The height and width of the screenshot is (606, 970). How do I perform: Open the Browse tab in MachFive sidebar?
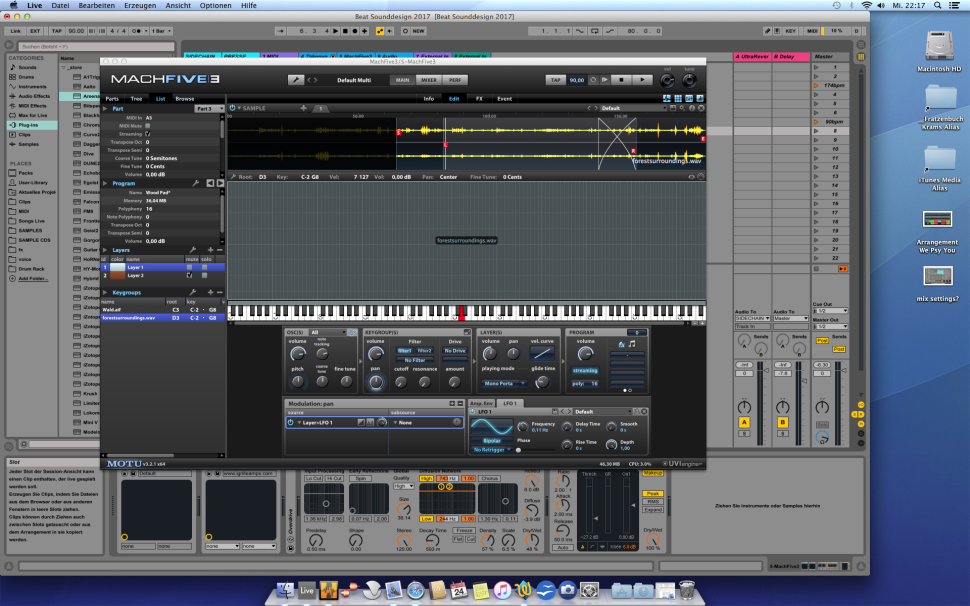(184, 99)
